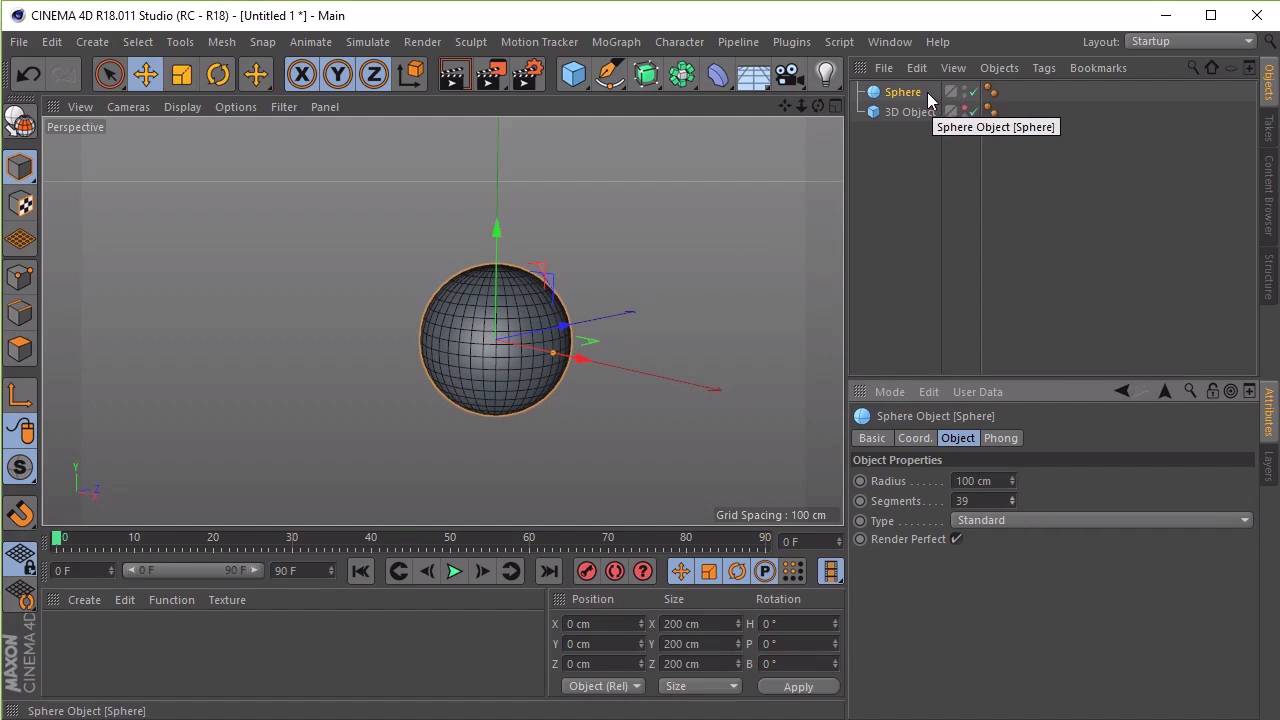
Task: Click the Position X input field
Action: [x=601, y=624]
